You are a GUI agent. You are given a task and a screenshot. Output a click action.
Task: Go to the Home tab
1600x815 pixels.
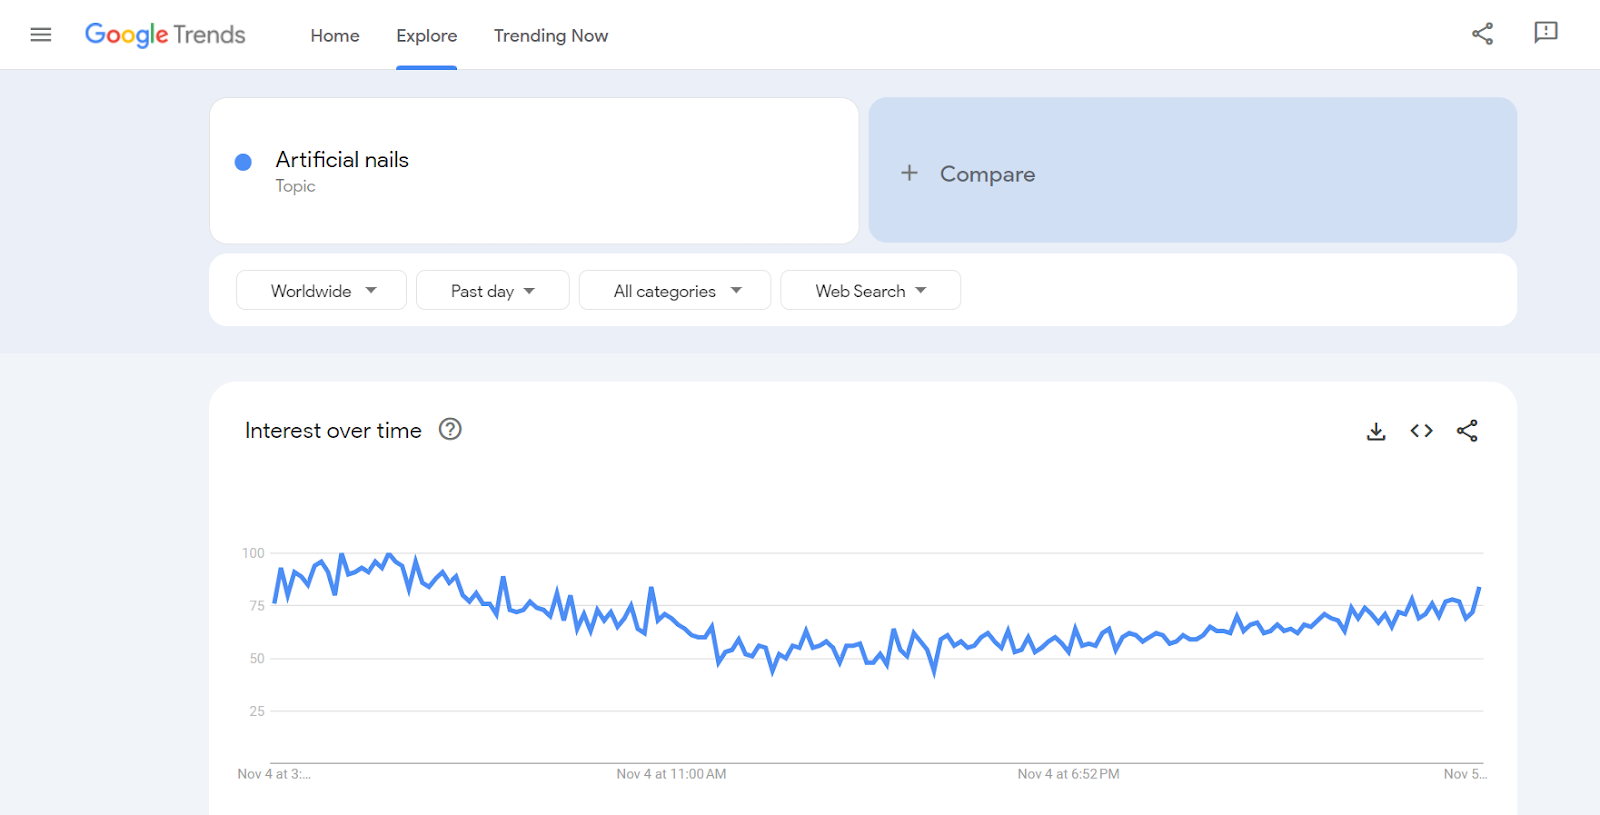[335, 36]
